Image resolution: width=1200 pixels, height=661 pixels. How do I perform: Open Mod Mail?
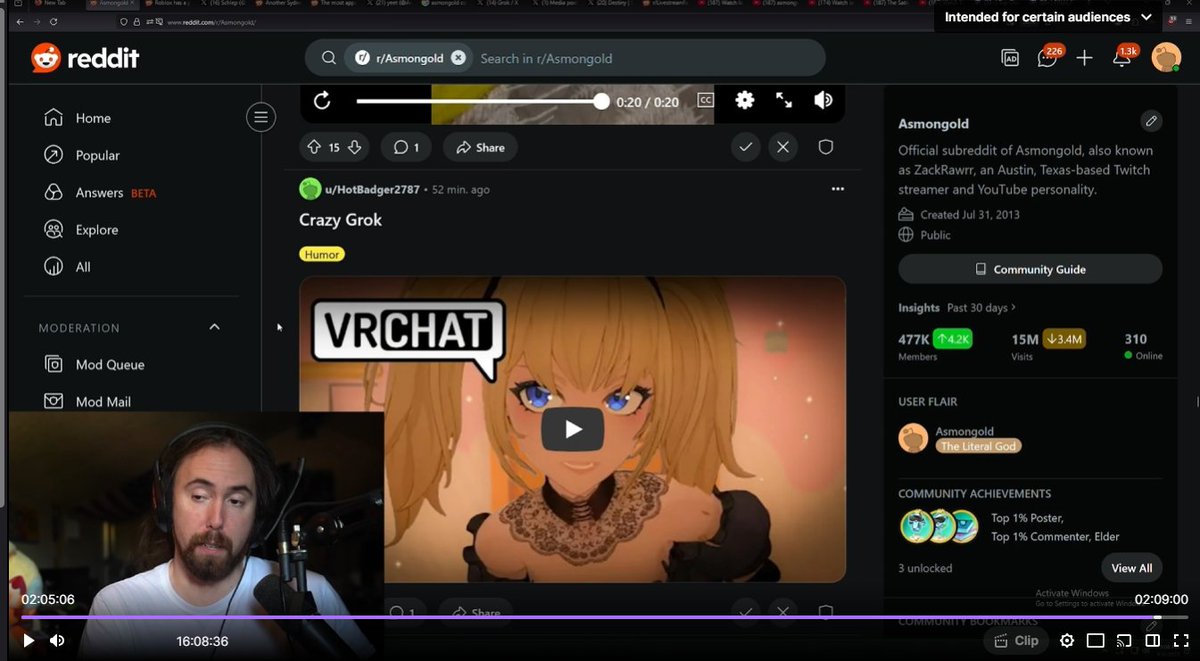103,401
